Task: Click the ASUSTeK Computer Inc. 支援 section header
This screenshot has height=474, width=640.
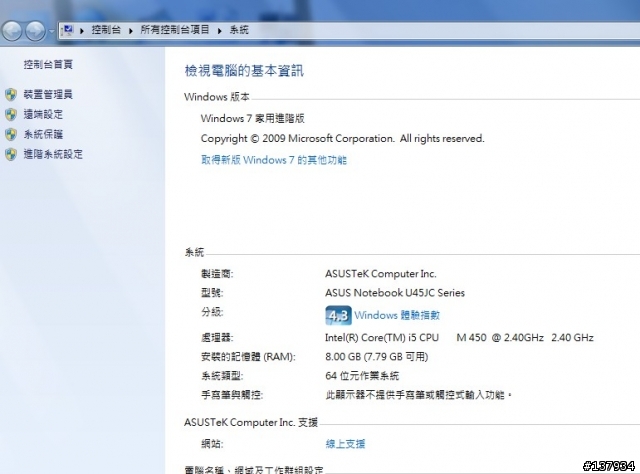Action: click(x=251, y=423)
